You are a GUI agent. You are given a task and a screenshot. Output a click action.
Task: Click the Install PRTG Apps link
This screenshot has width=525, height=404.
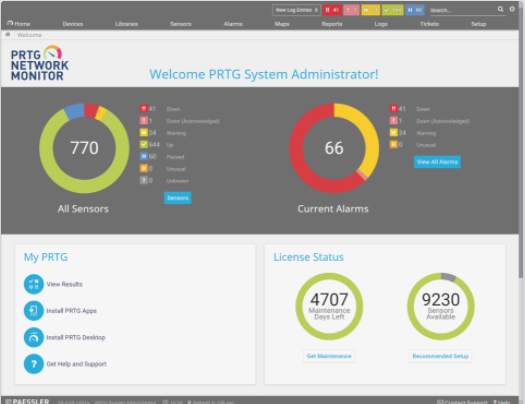click(72, 311)
